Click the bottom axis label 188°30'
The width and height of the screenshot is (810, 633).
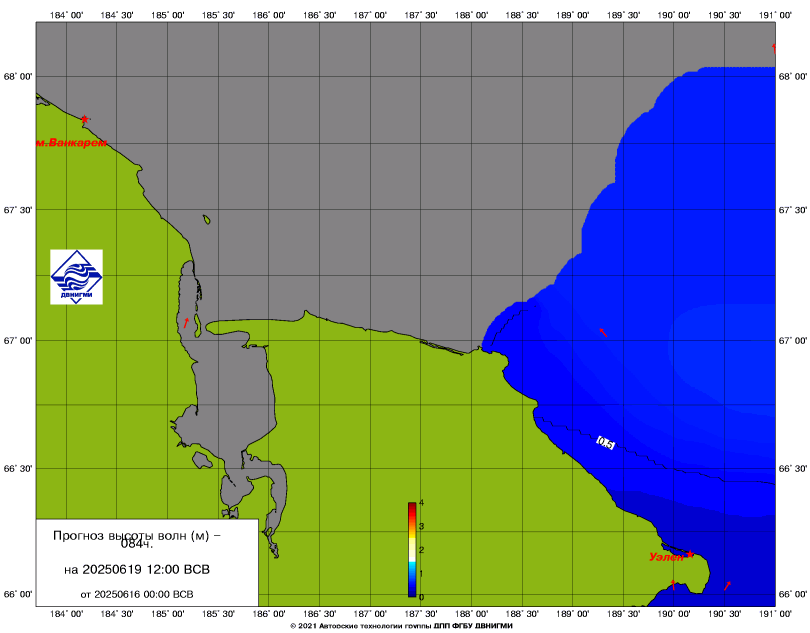[x=522, y=613]
